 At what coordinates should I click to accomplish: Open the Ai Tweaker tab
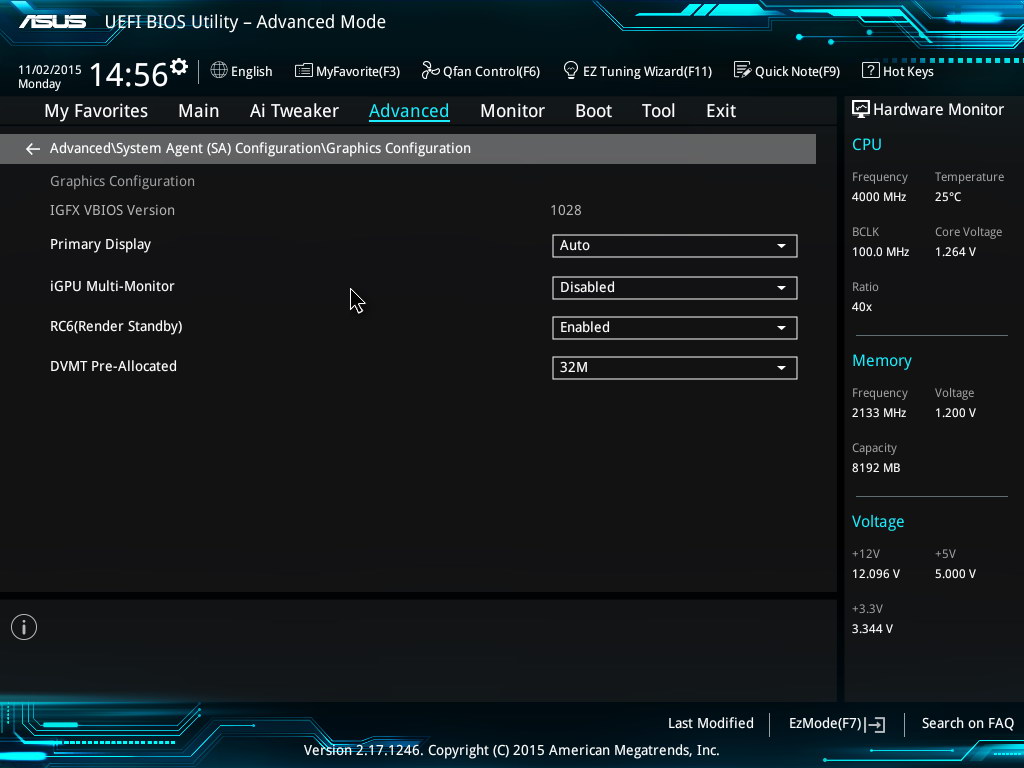coord(294,111)
